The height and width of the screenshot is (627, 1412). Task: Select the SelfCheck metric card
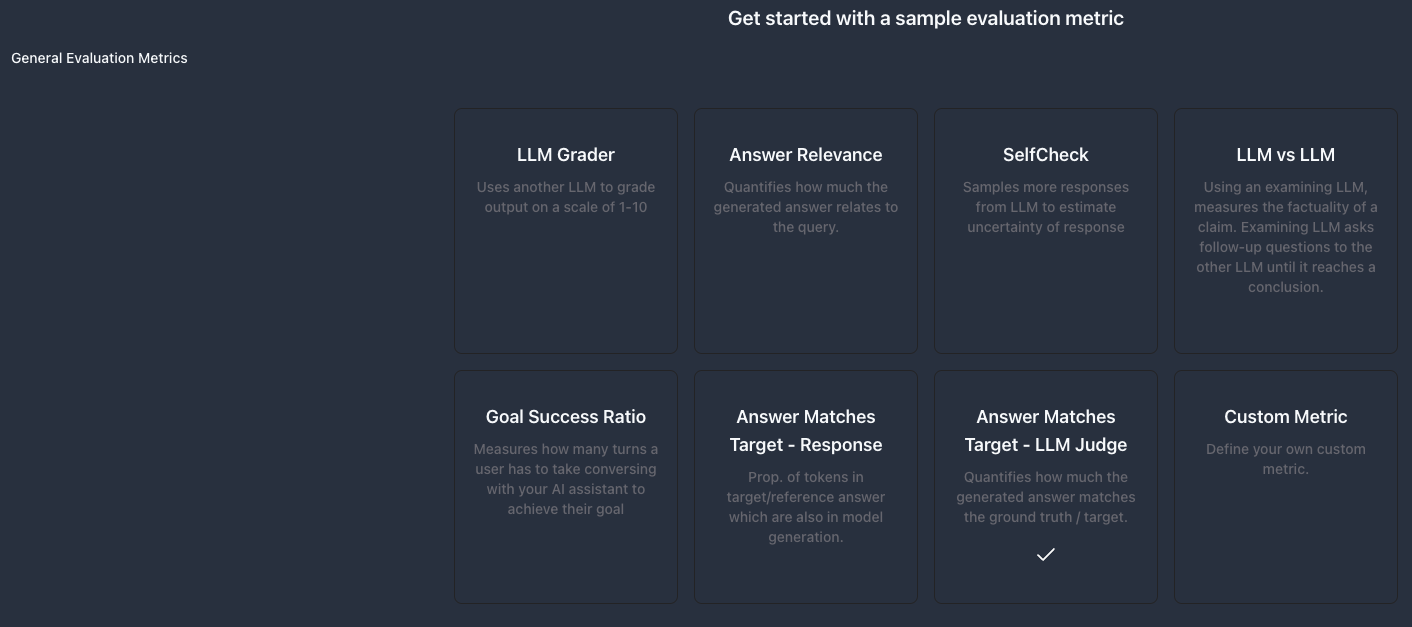point(1046,230)
